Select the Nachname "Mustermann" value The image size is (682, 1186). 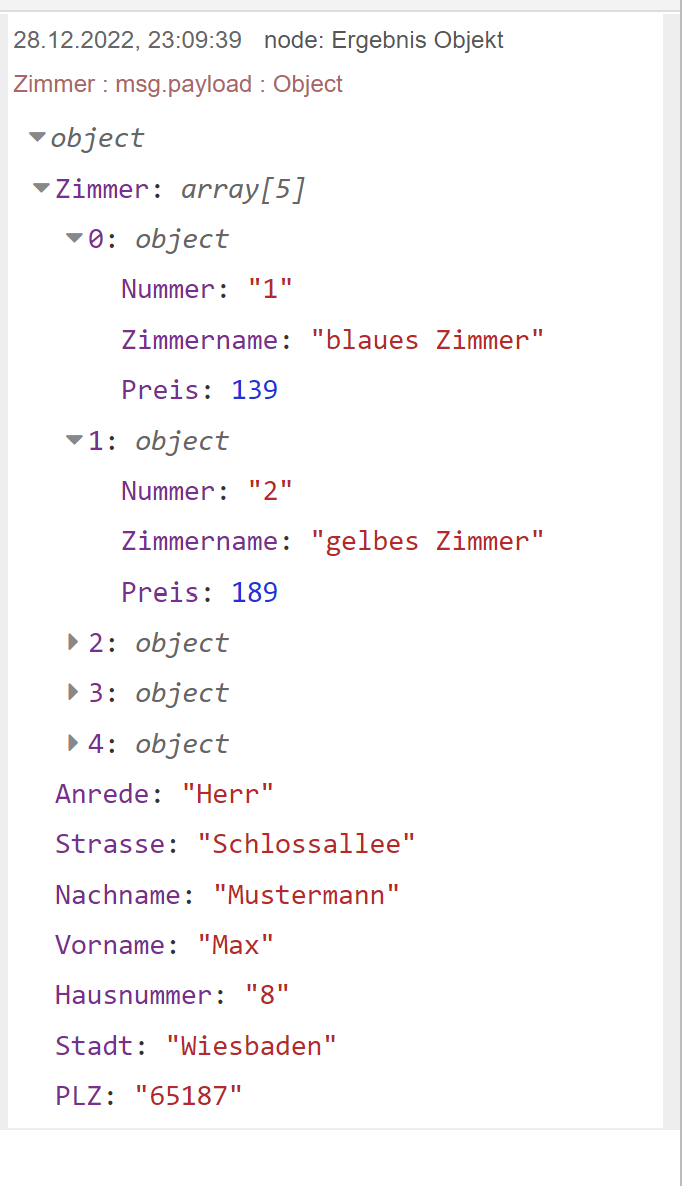click(x=306, y=895)
